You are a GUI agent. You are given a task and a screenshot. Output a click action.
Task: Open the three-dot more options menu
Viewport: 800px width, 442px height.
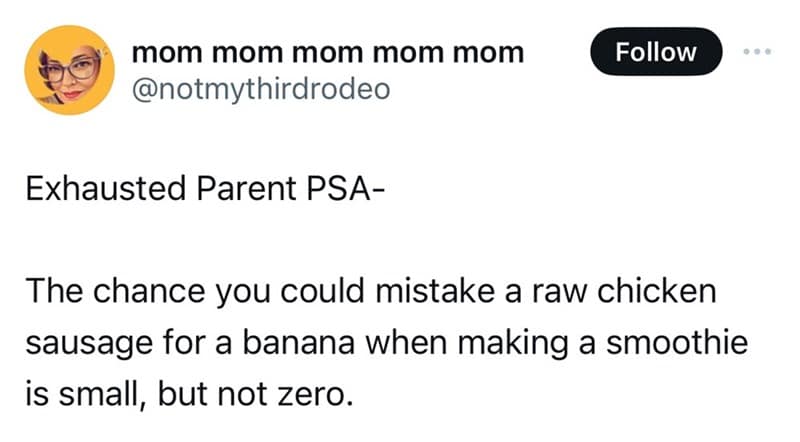[757, 52]
